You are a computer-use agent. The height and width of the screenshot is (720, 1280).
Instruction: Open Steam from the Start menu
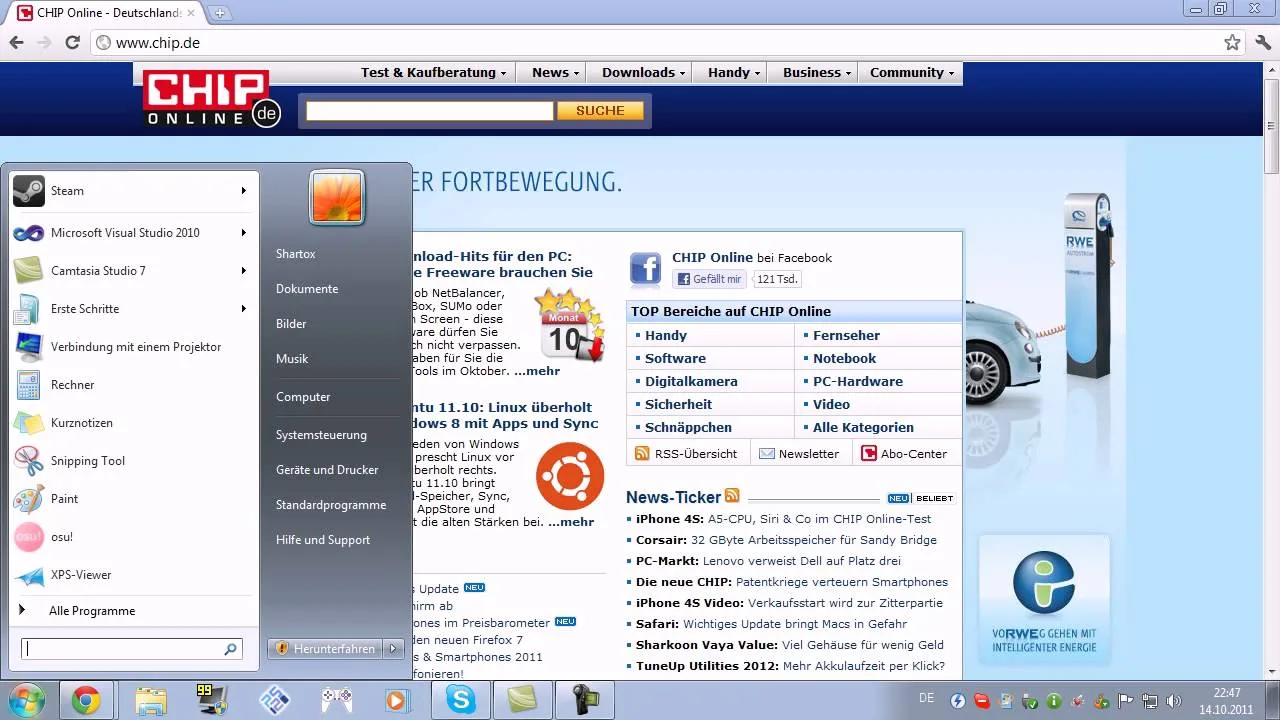(132, 191)
